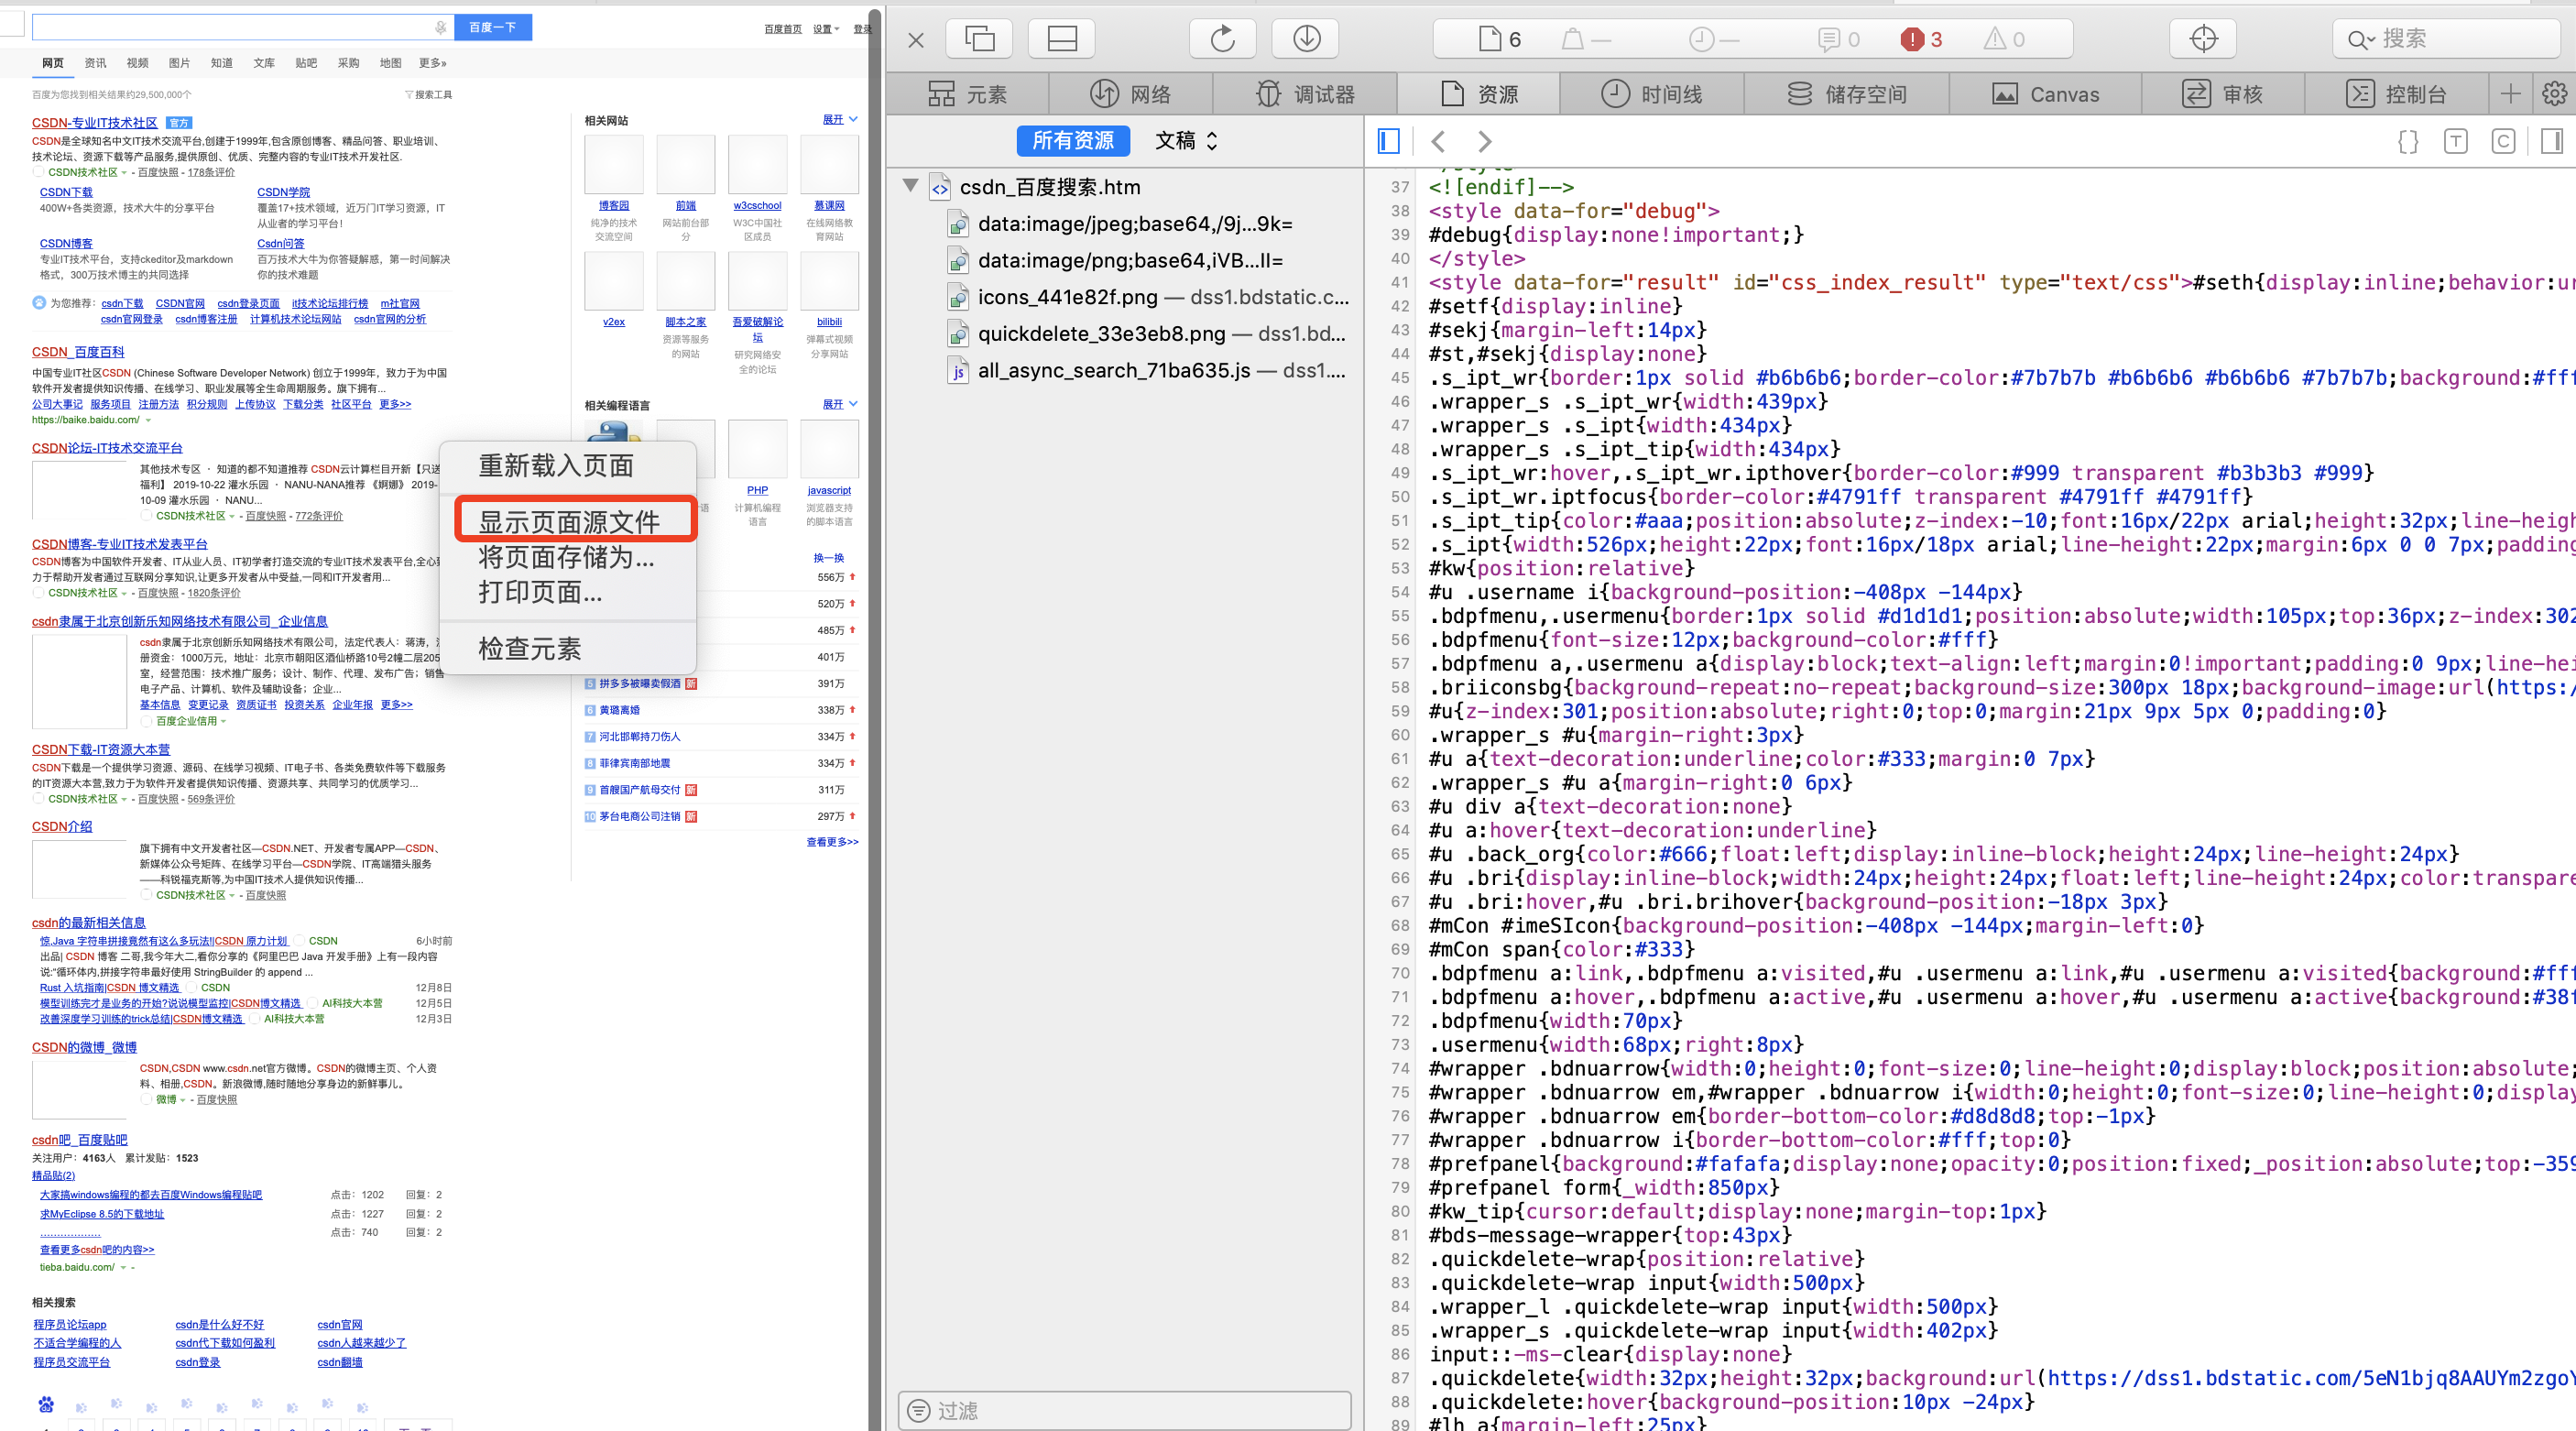Detach inspector into separate window icon
Viewport: 2576px width, 1431px height.
pyautogui.click(x=979, y=39)
